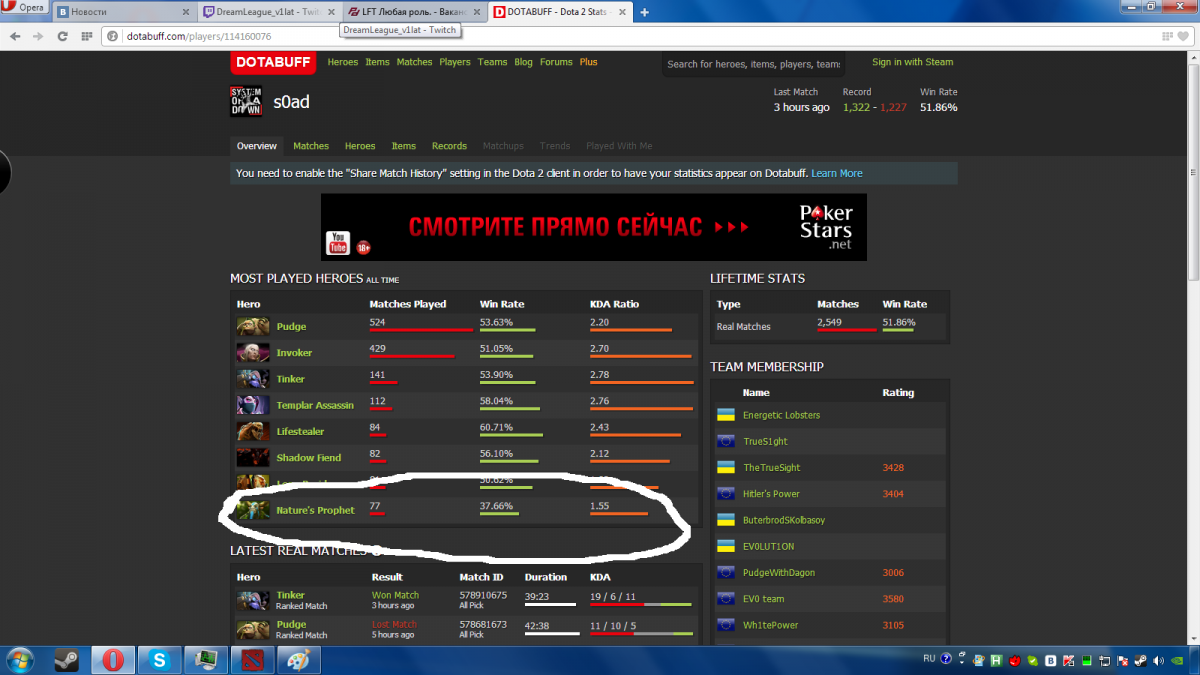The height and width of the screenshot is (675, 1200).
Task: Click Match ID 578910675
Action: (483, 595)
